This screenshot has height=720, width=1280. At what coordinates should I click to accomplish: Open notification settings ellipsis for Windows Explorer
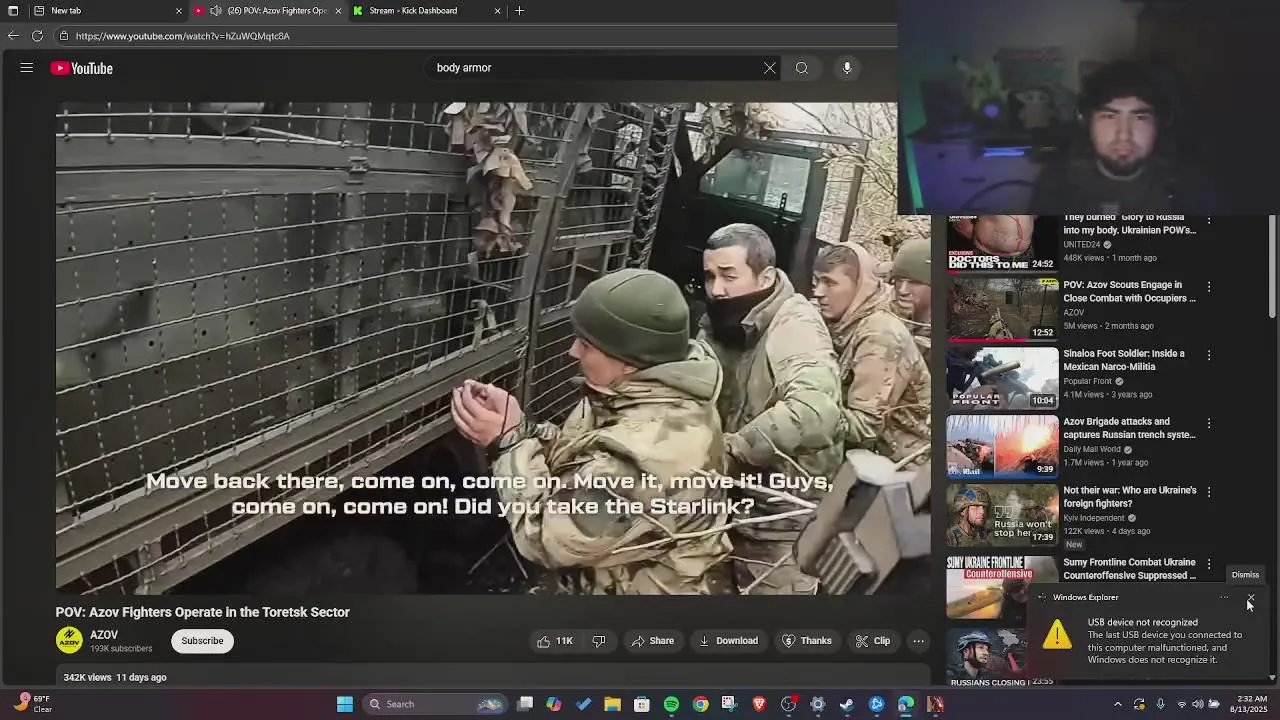[x=1224, y=598]
